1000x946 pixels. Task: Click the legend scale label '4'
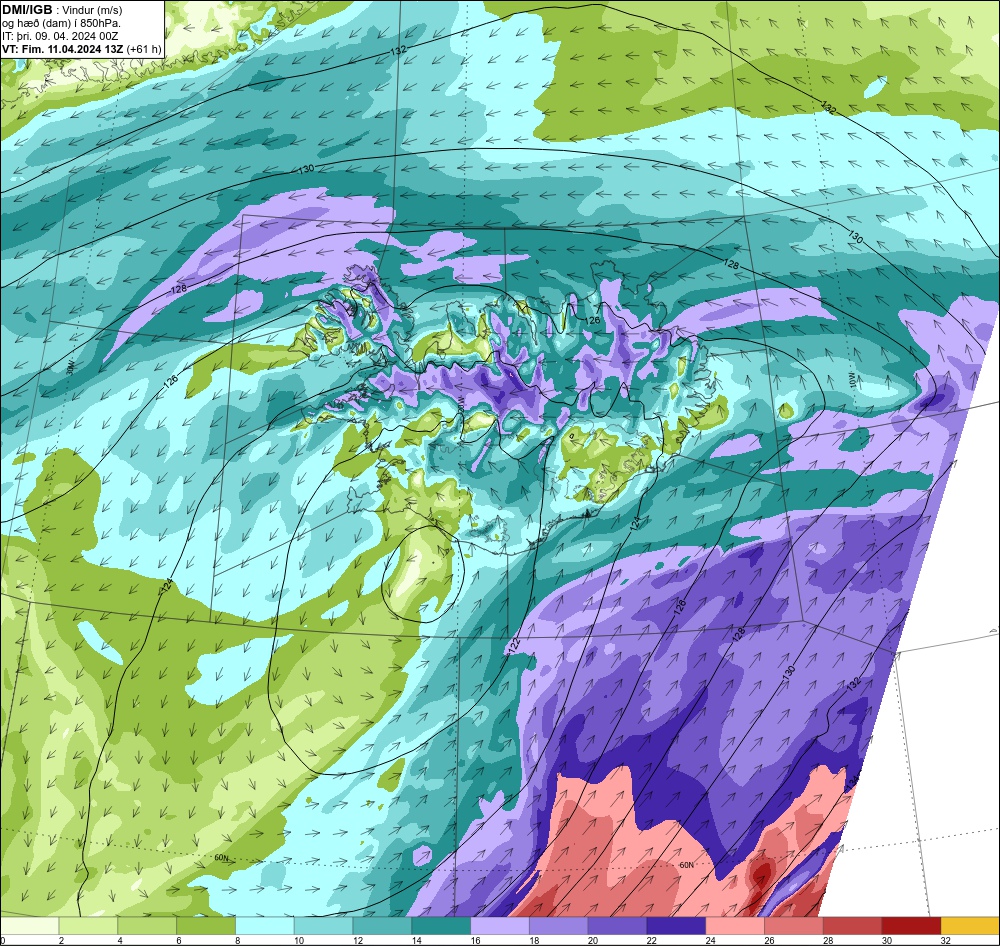point(120,940)
